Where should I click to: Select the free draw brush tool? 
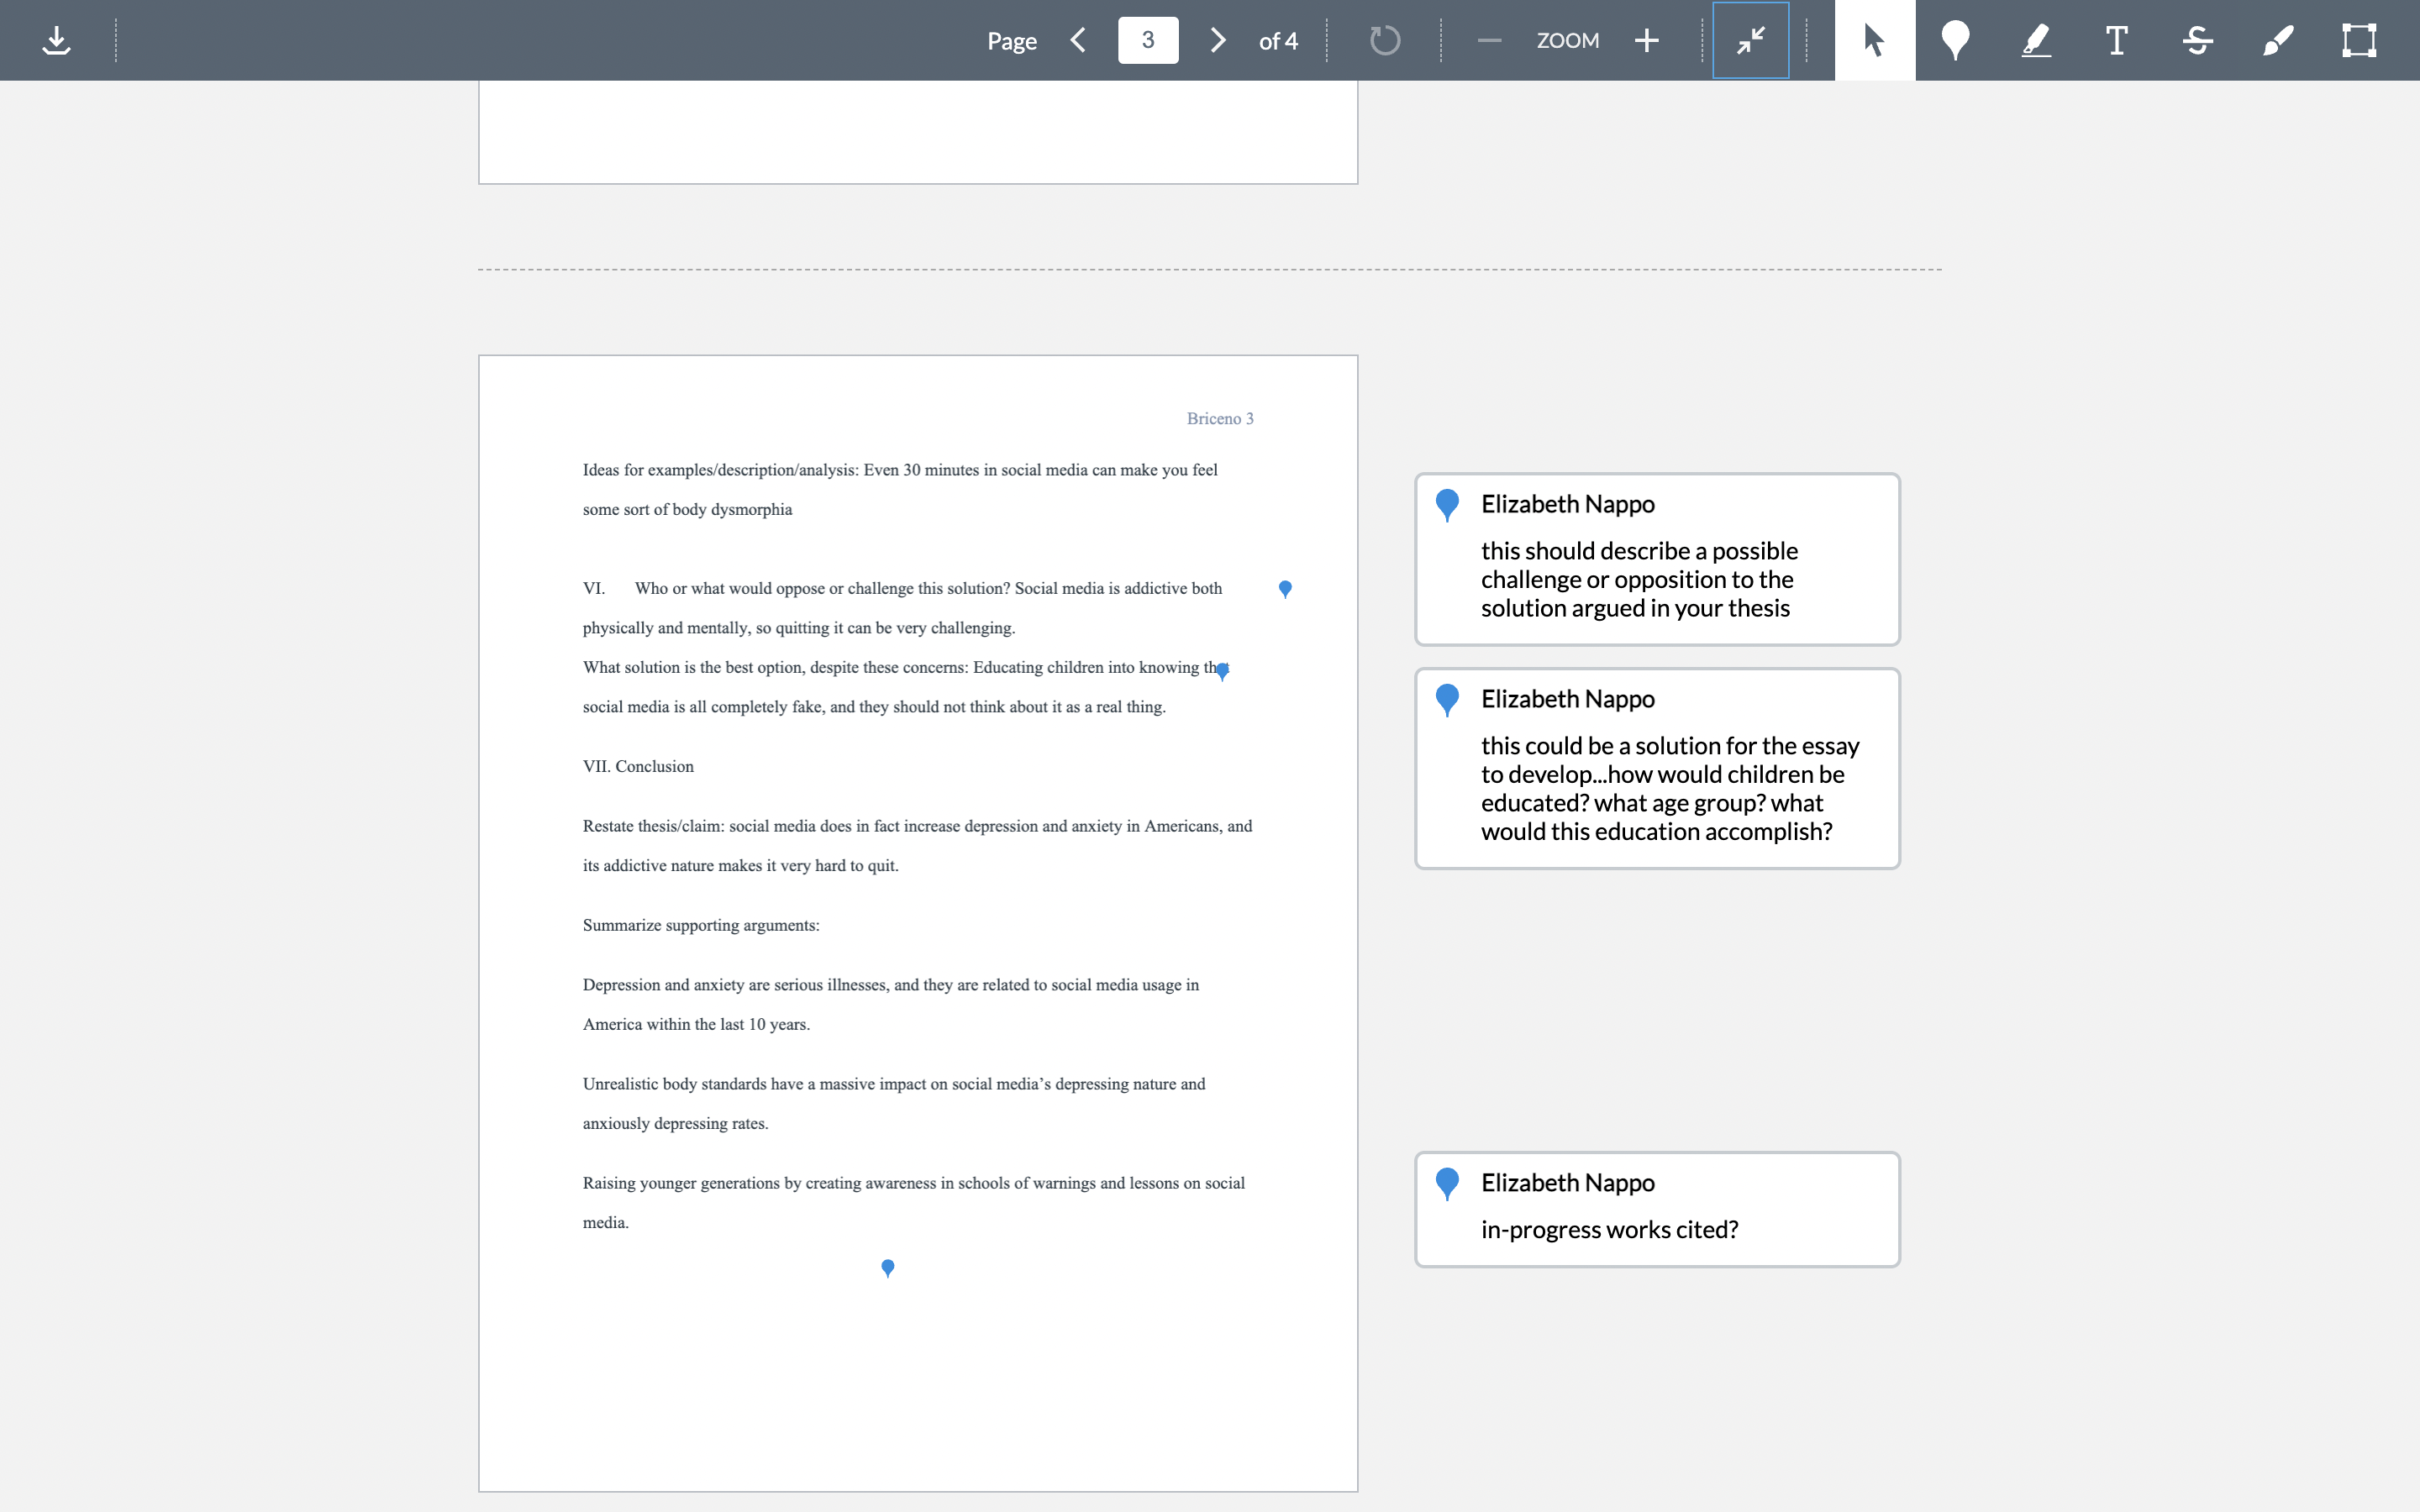coord(2278,40)
